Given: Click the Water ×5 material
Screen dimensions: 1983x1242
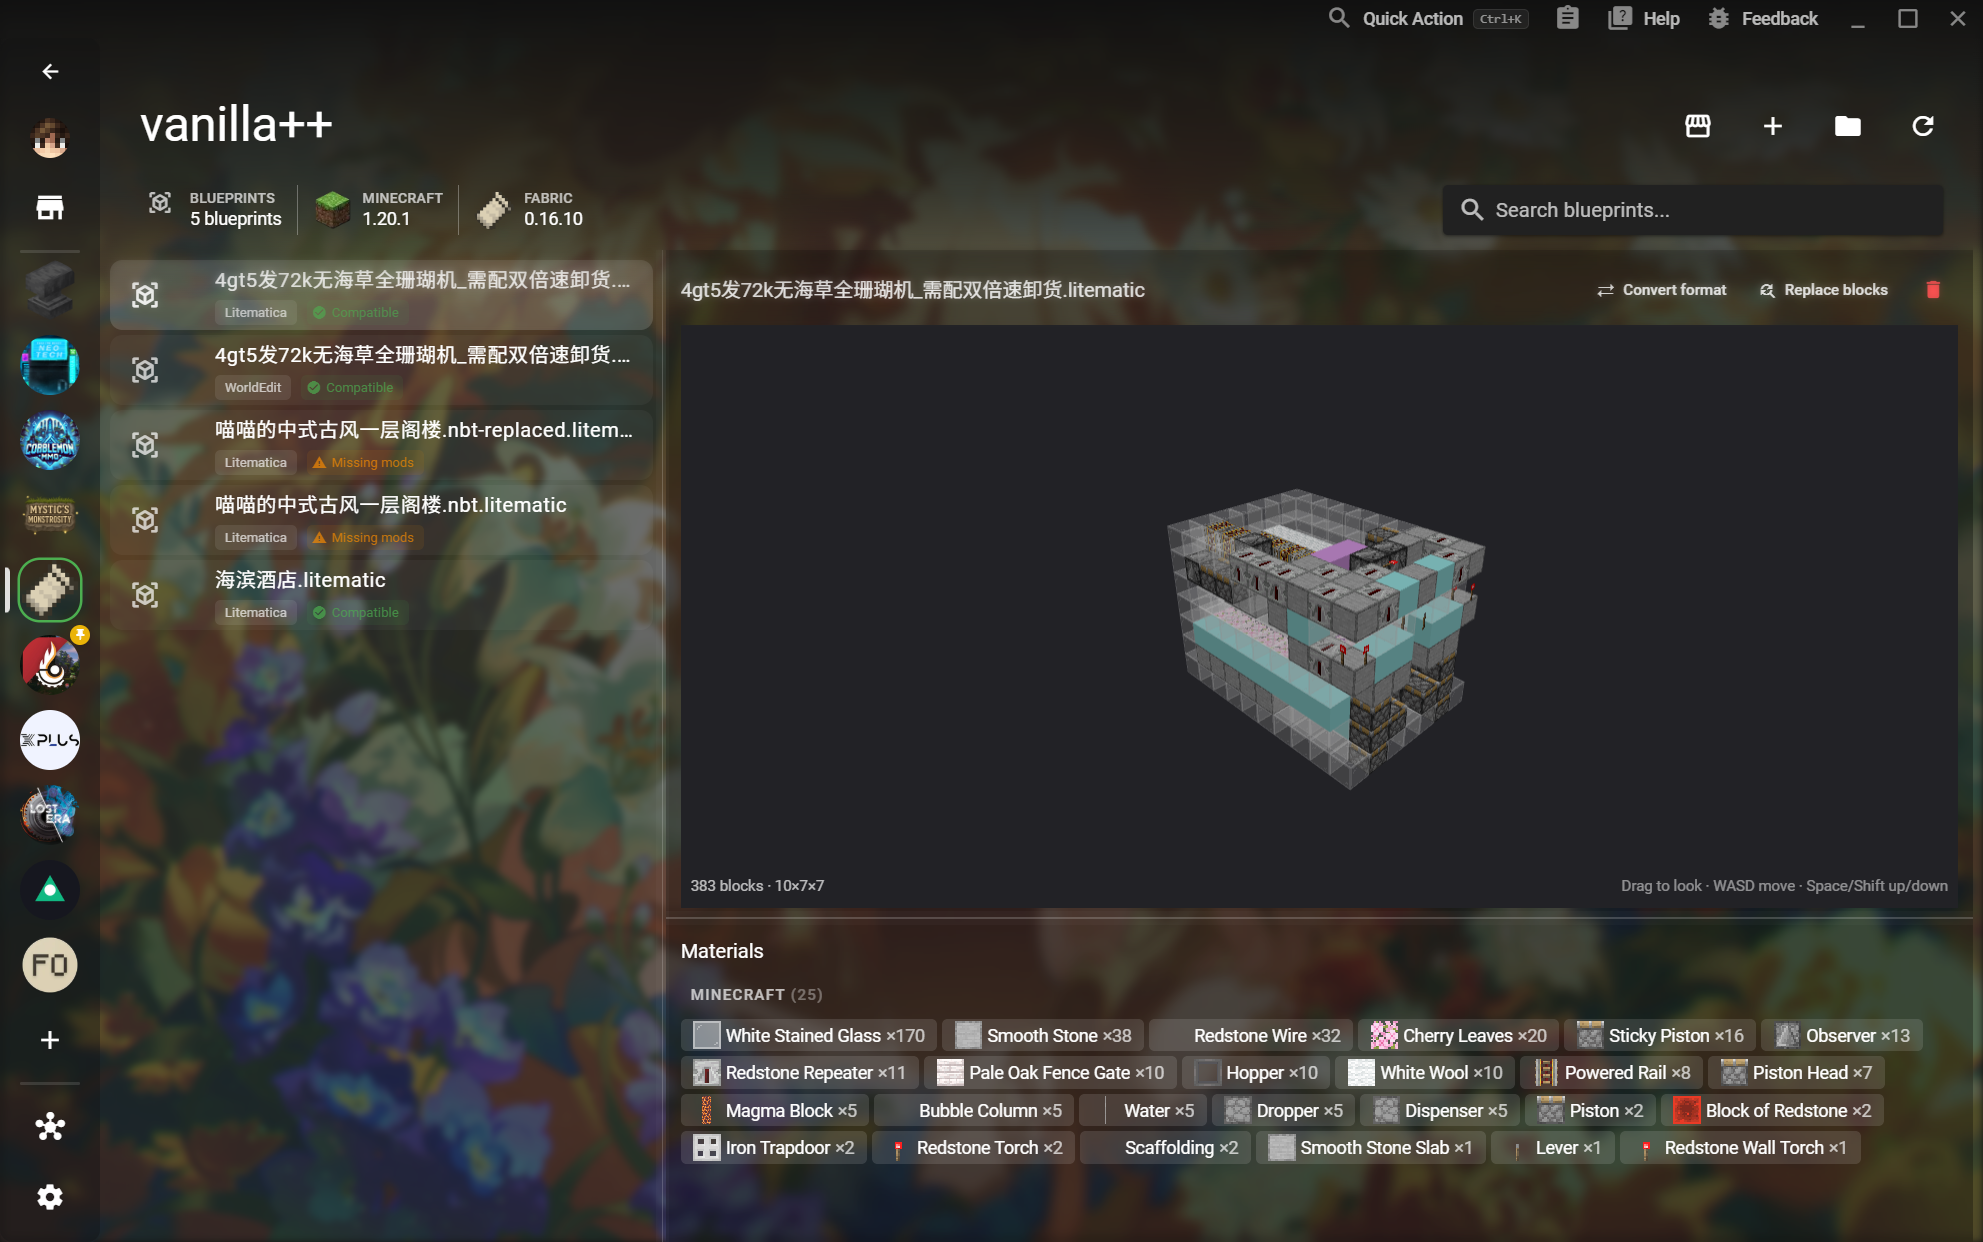Looking at the screenshot, I should pyautogui.click(x=1143, y=1110).
